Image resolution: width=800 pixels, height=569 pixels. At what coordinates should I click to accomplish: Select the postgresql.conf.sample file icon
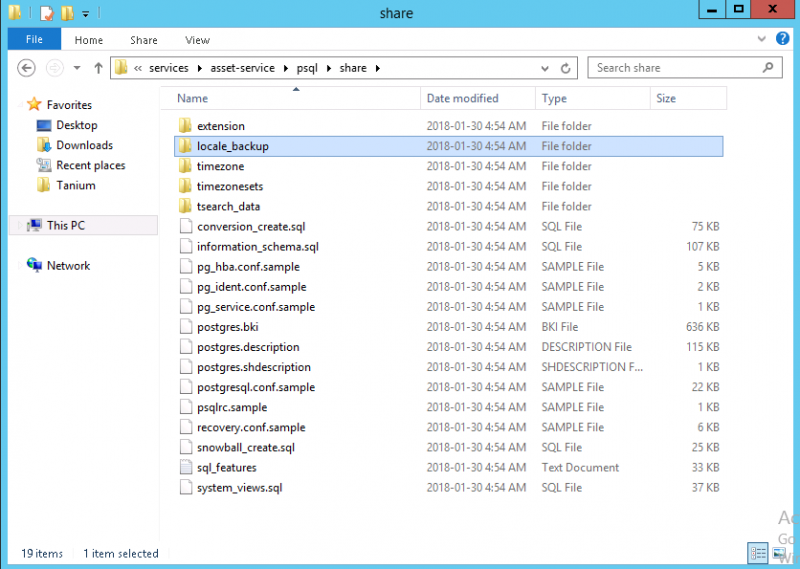[x=186, y=387]
